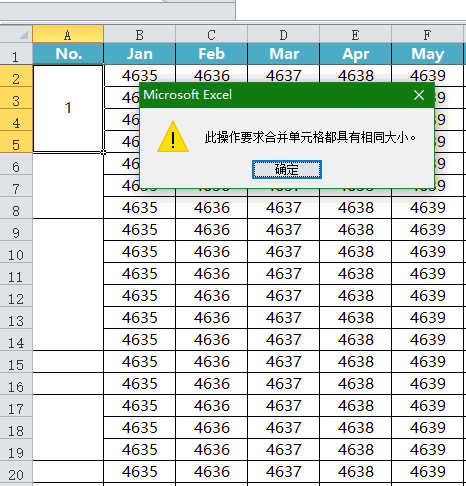Click the fill handle of selected cell
Screen dimensions: 466x486
pos(103,152)
